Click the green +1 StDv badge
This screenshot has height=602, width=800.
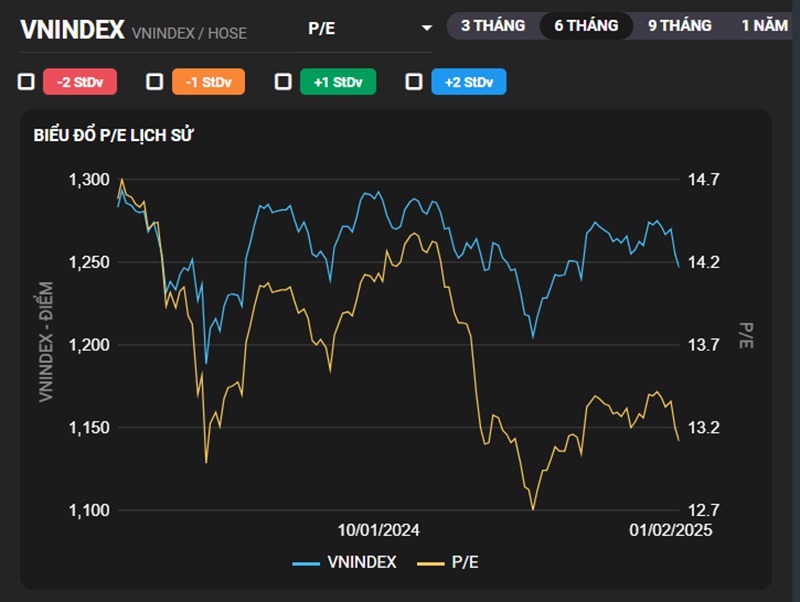[x=338, y=82]
